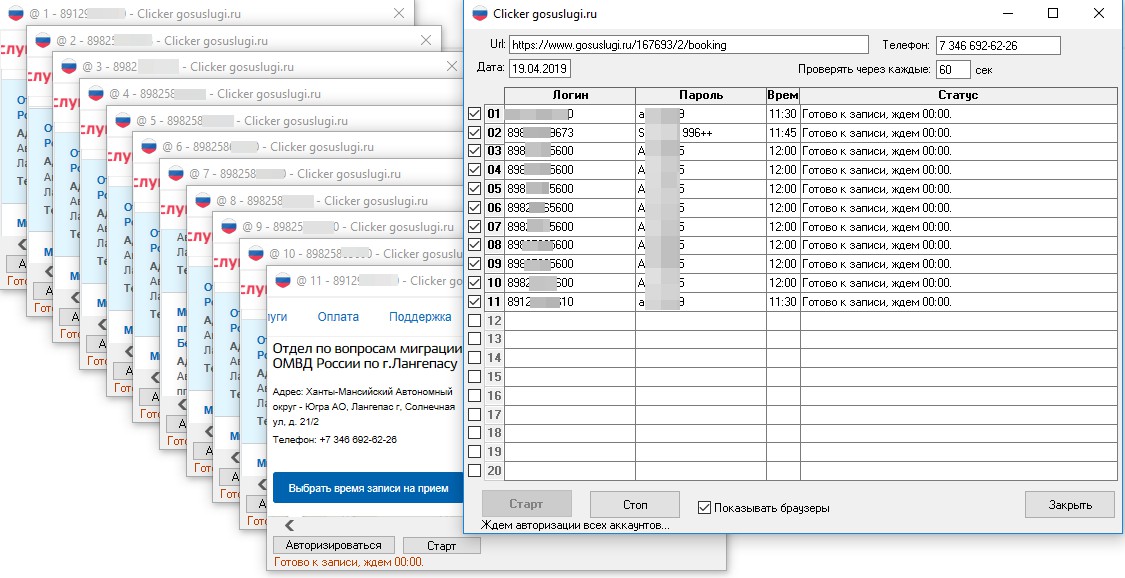Click the time cell of row 11
The height and width of the screenshot is (578, 1125).
(x=783, y=302)
